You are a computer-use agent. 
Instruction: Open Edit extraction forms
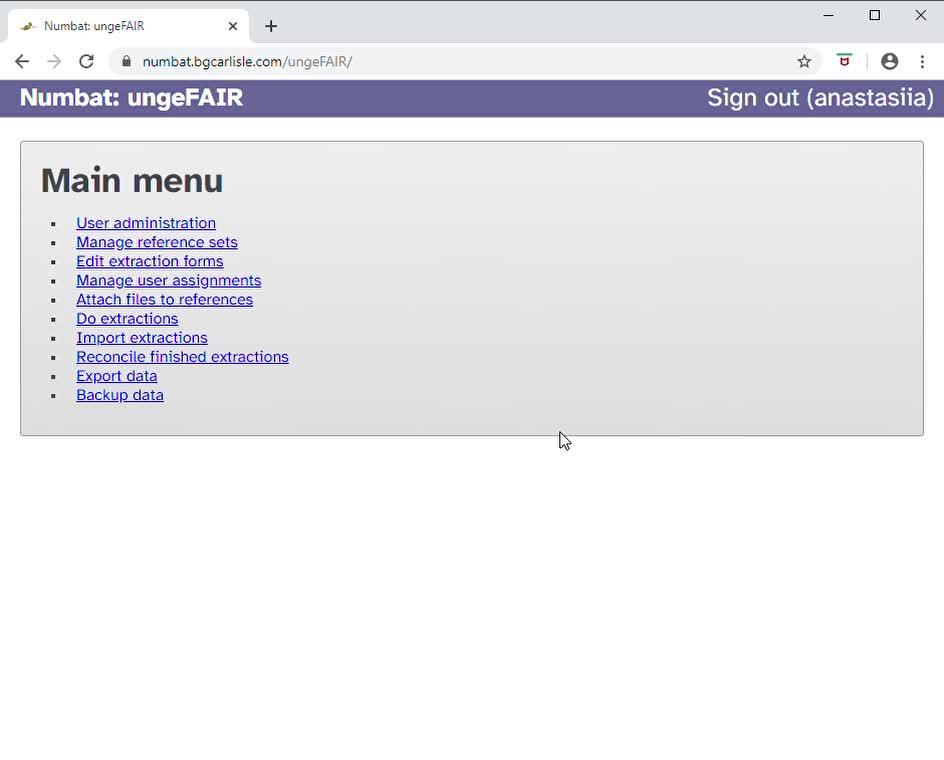point(150,261)
